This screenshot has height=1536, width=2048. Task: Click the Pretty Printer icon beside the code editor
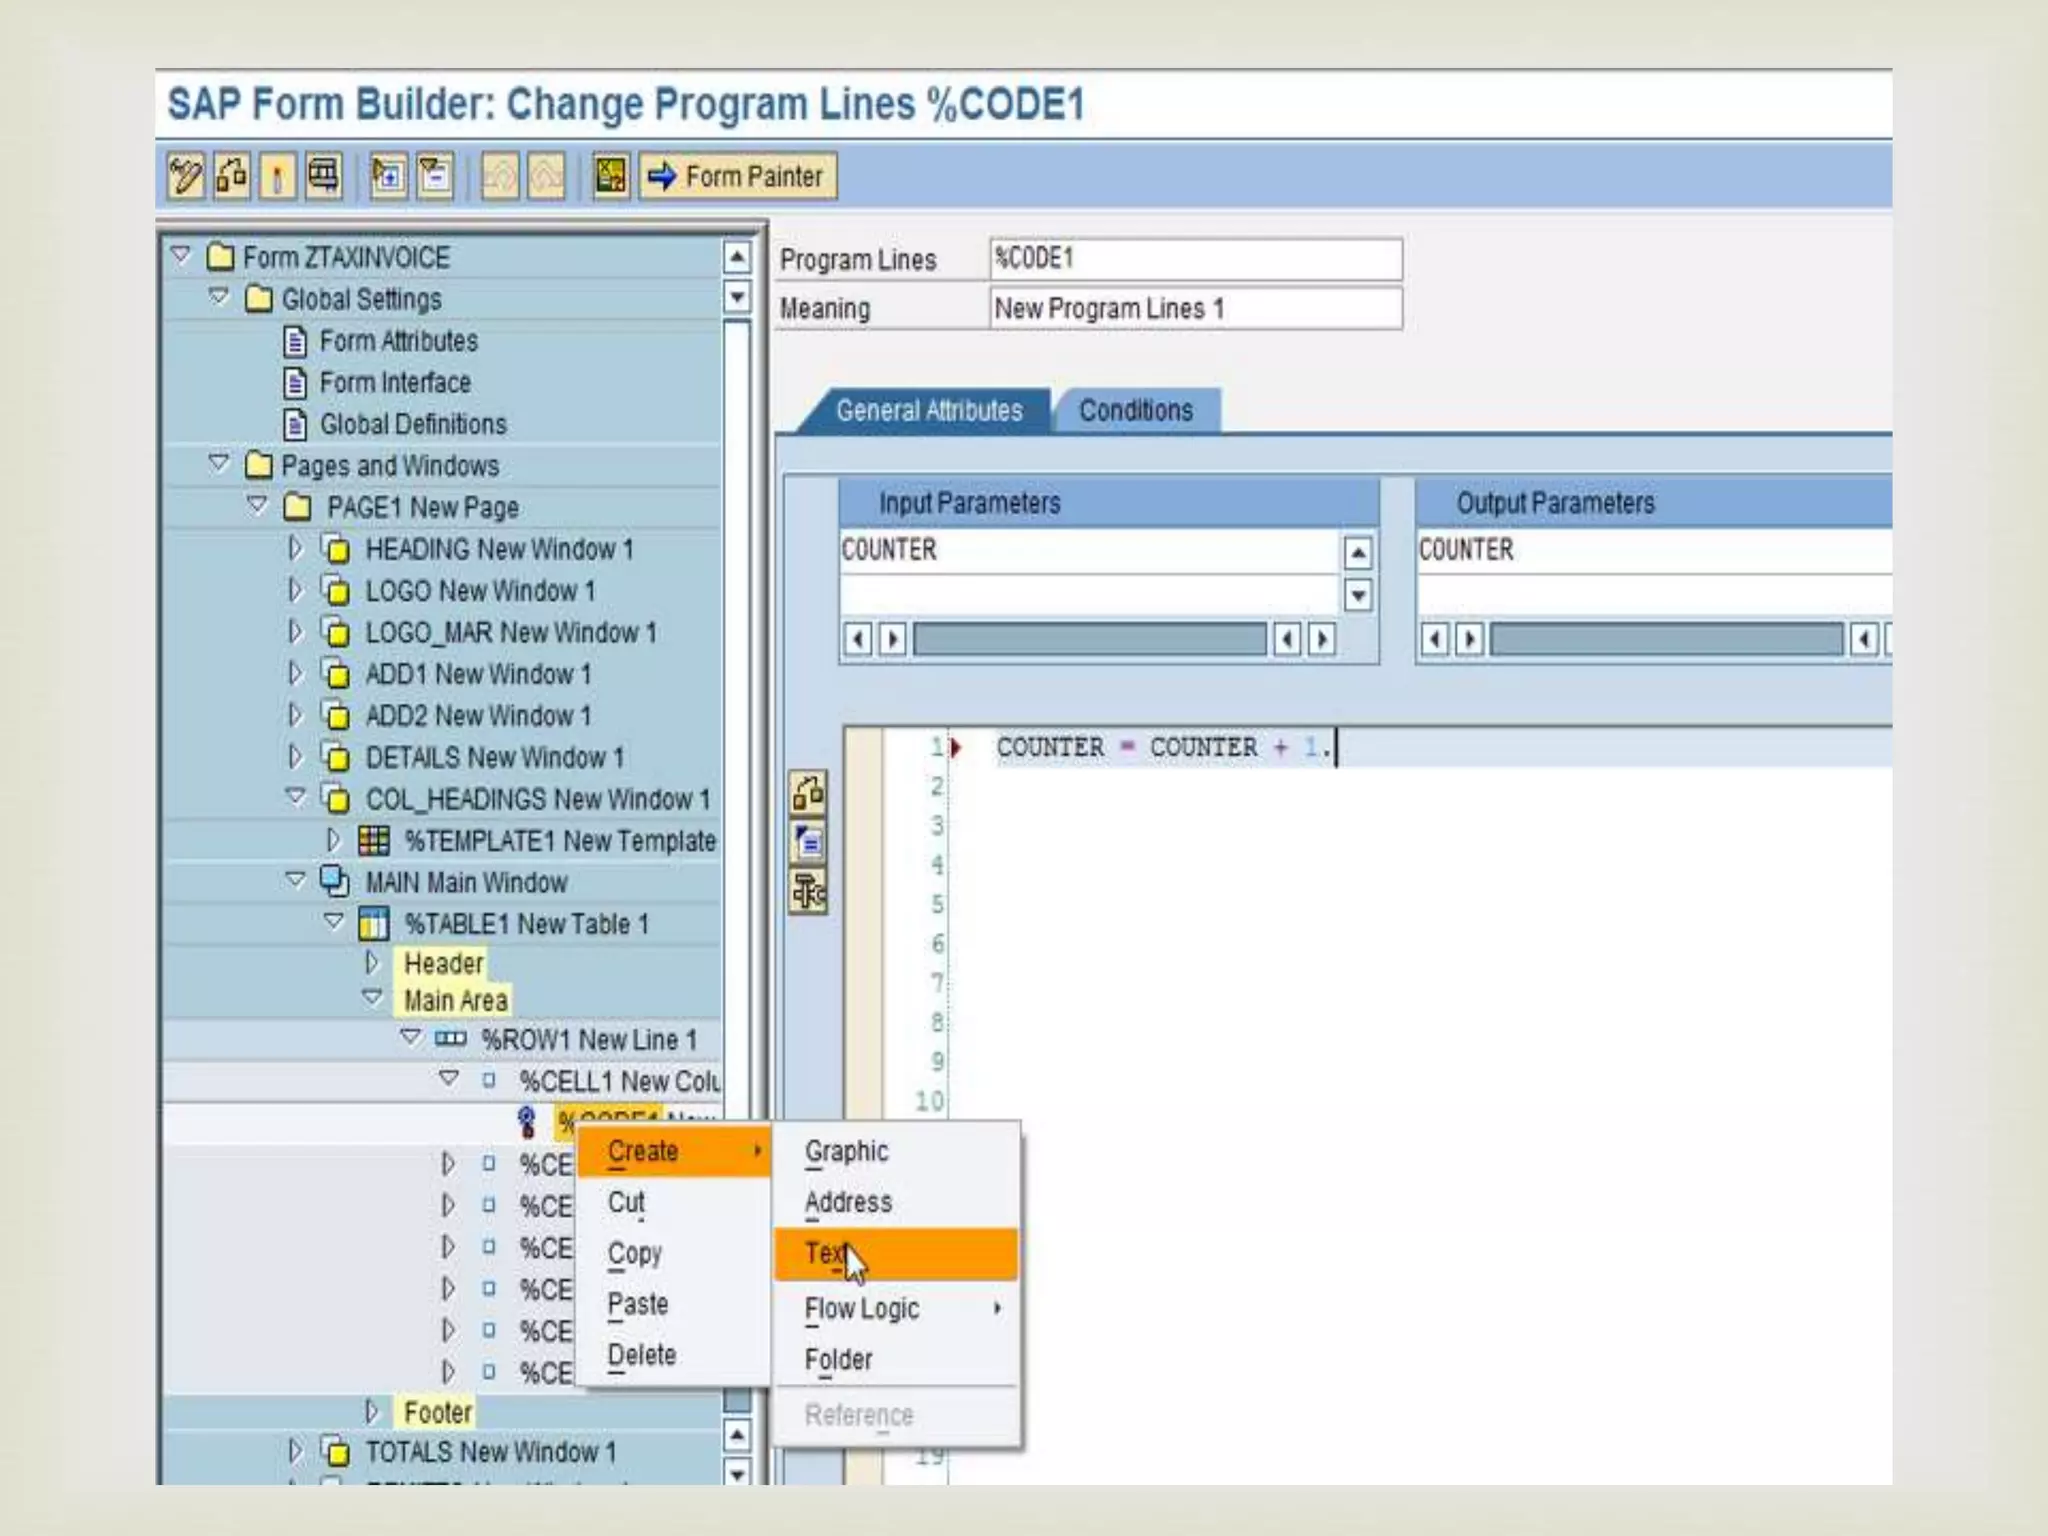pyautogui.click(x=808, y=842)
